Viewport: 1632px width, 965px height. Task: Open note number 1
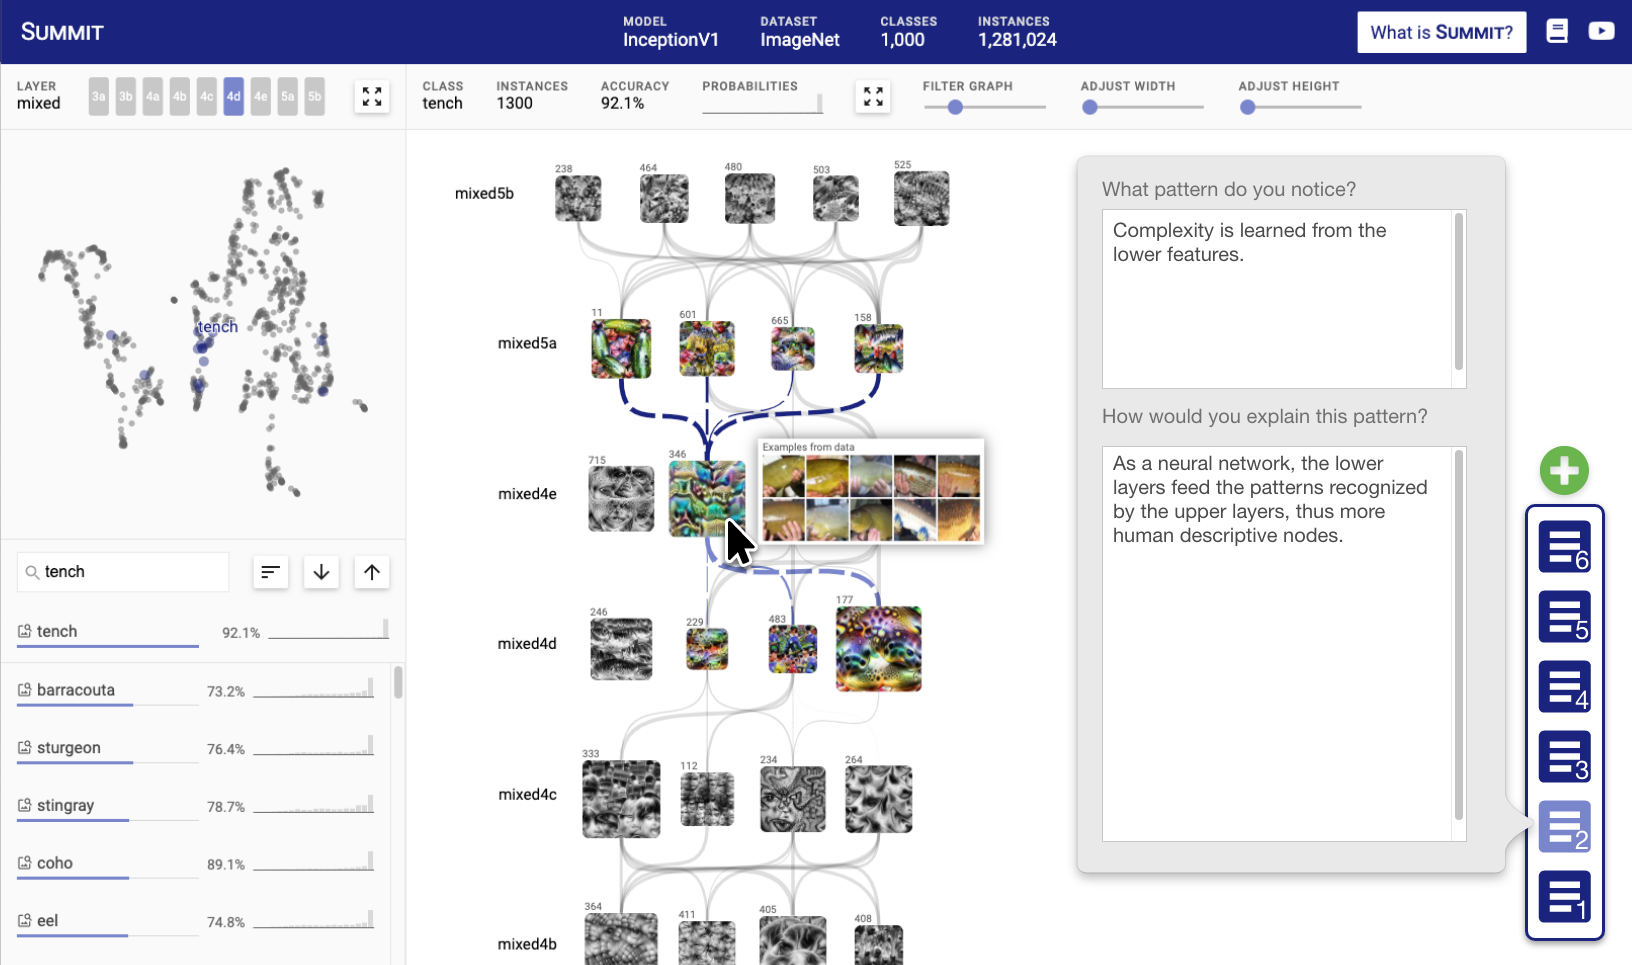click(1564, 896)
